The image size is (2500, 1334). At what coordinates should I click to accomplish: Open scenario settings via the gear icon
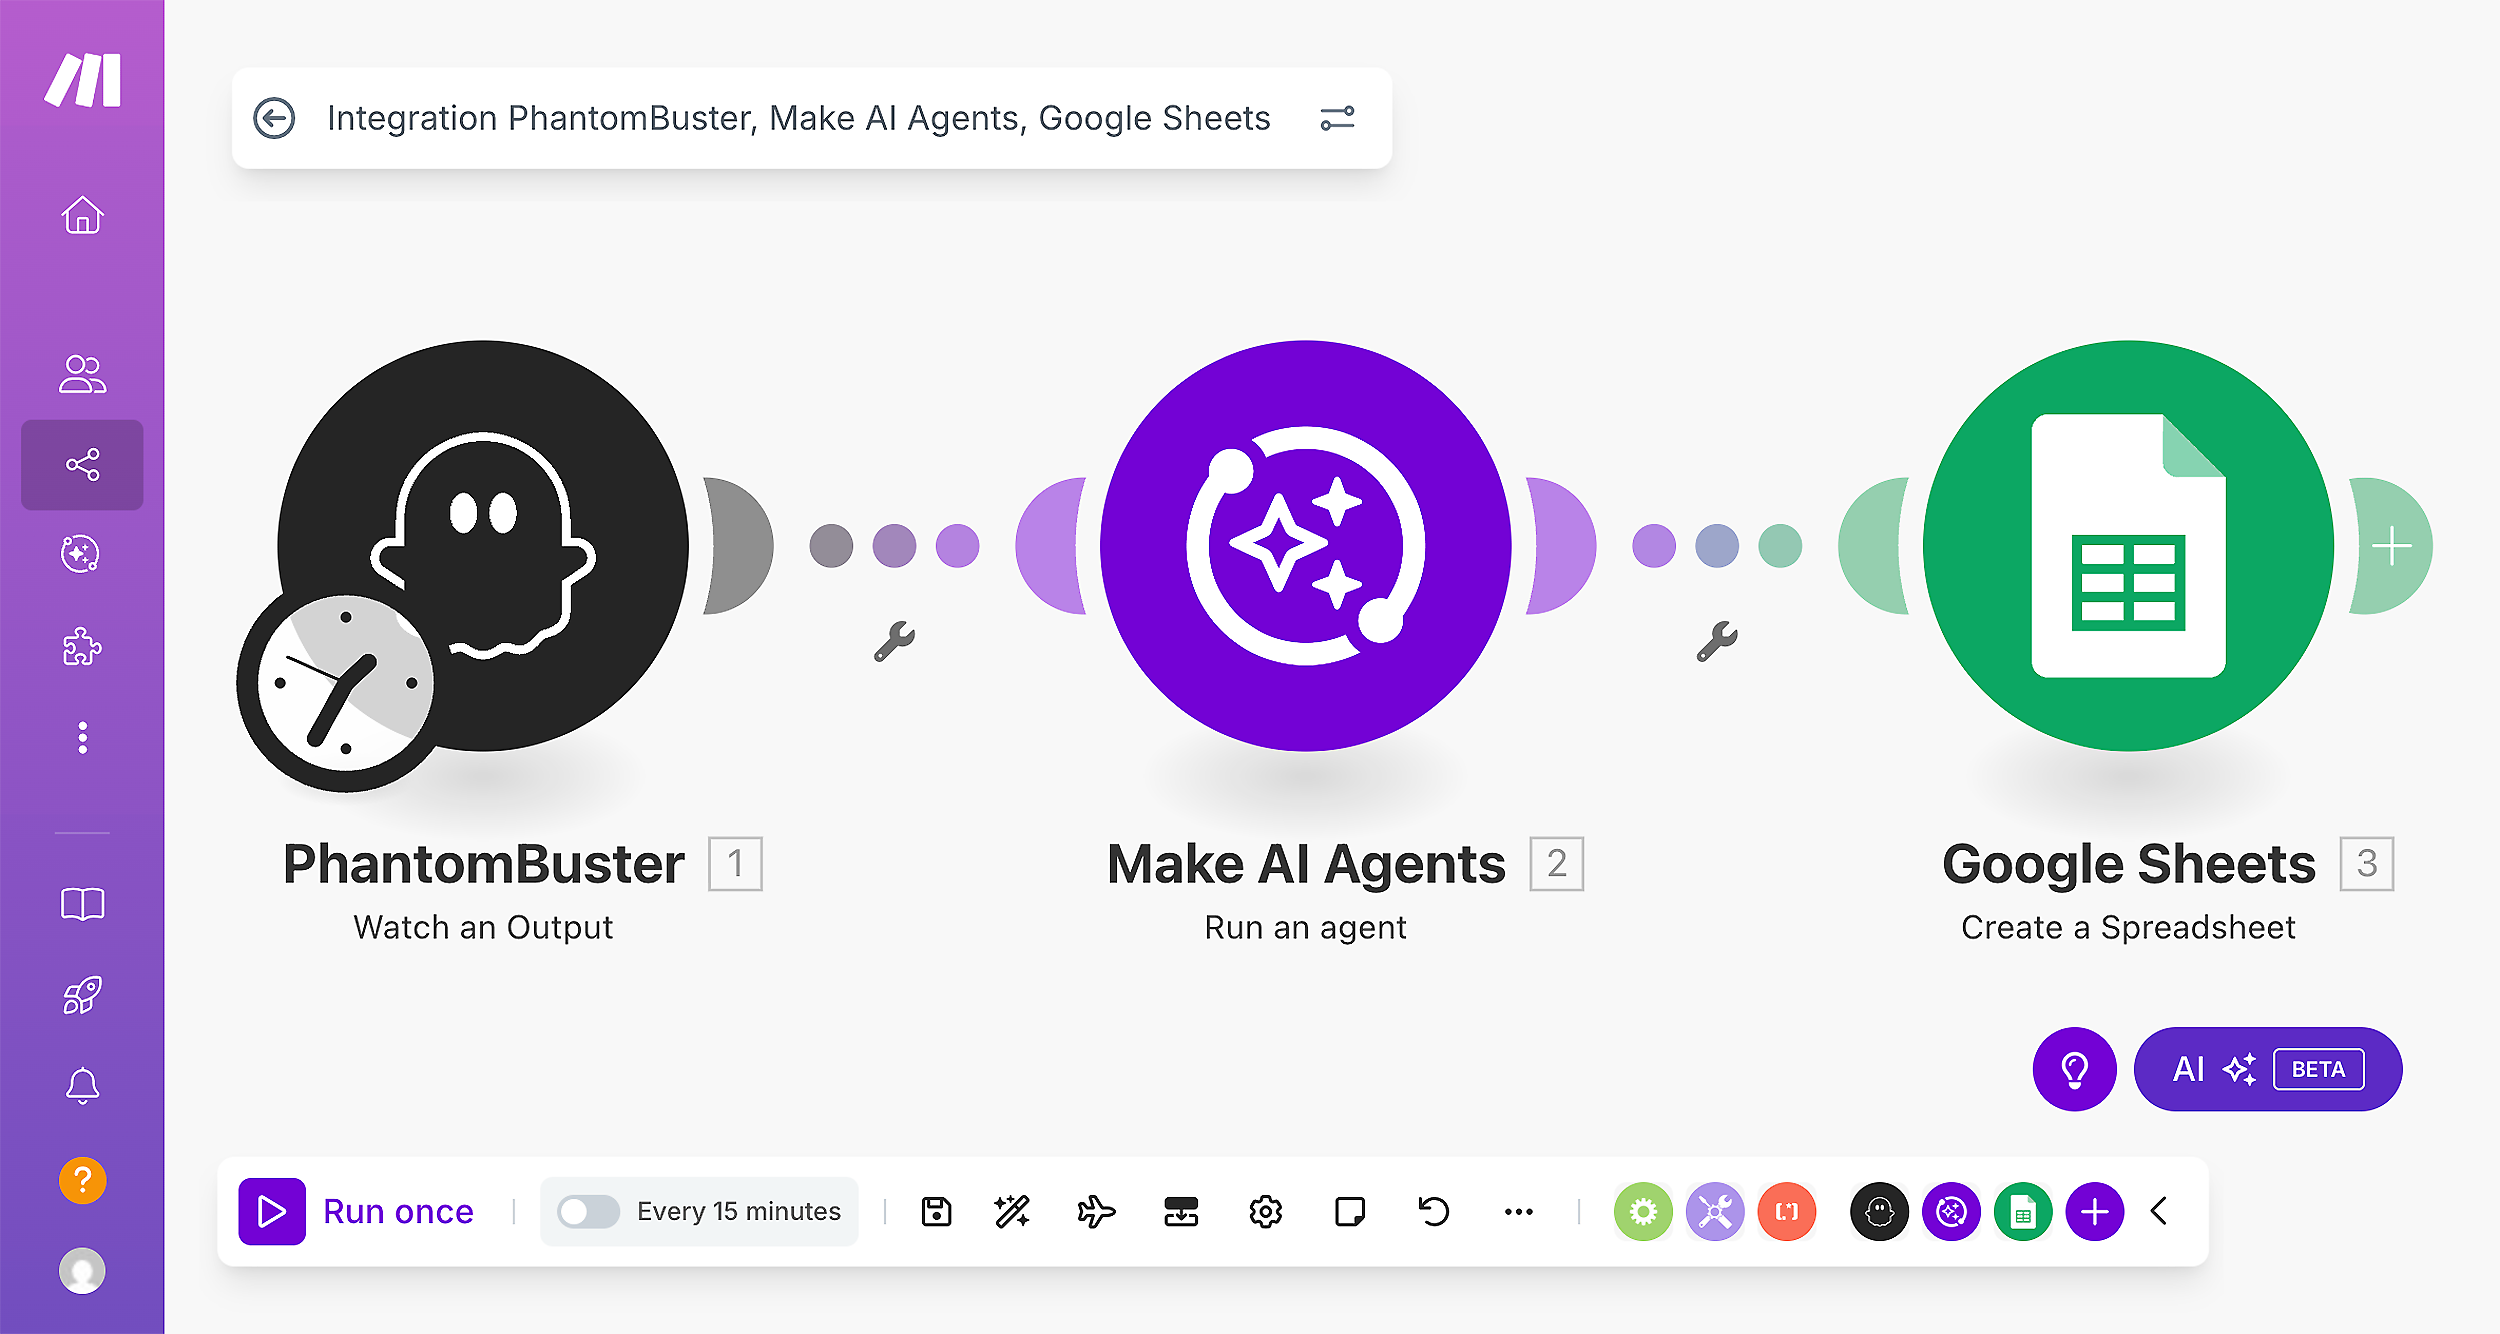click(1265, 1211)
